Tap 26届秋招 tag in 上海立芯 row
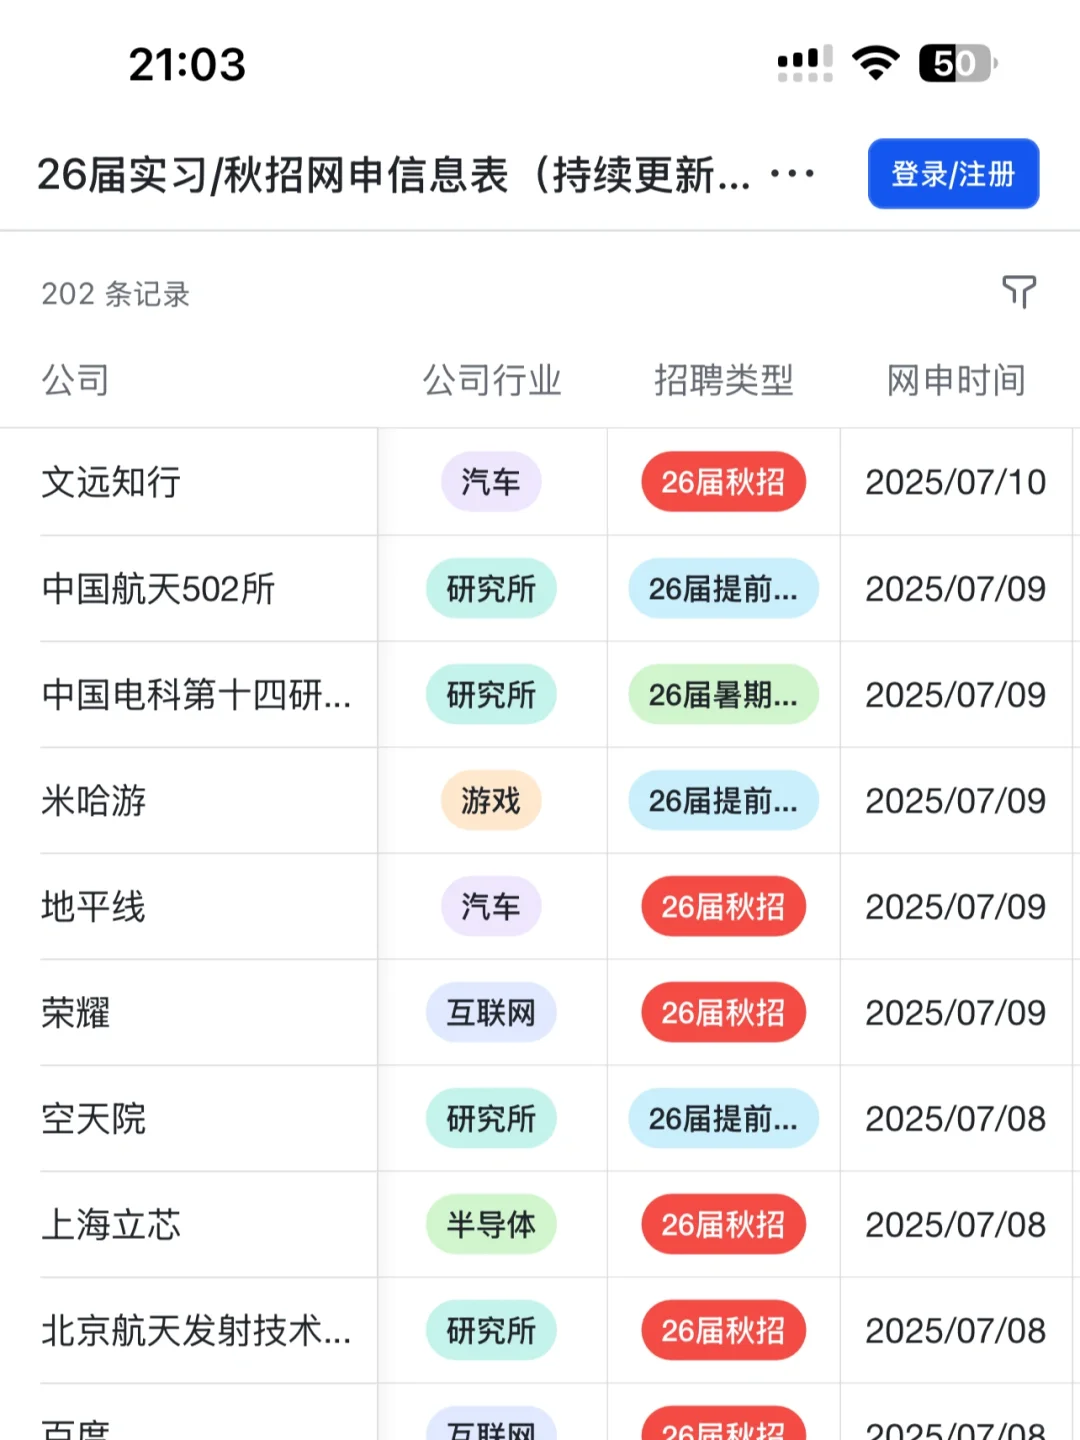This screenshot has height=1440, width=1080. tap(723, 1224)
